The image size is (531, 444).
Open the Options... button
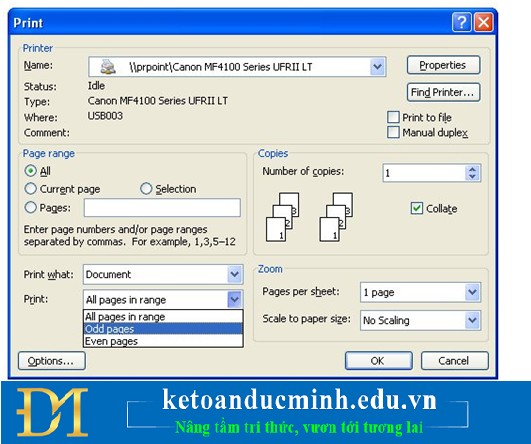coord(51,361)
